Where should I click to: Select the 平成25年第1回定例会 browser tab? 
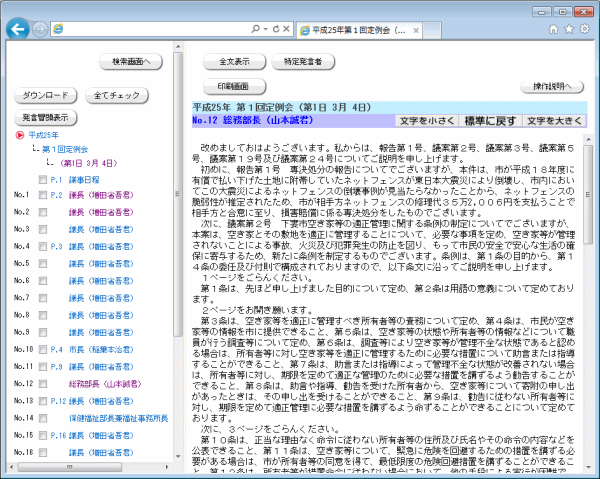click(359, 30)
